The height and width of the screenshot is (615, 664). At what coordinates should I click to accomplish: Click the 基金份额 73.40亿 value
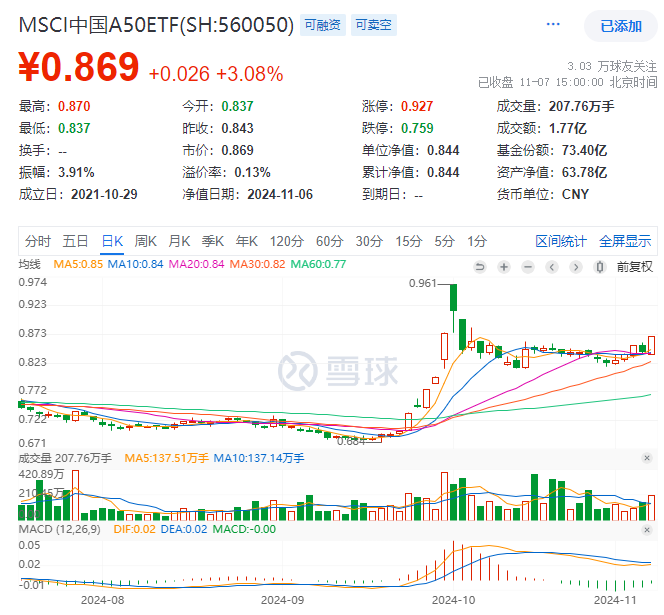point(584,150)
